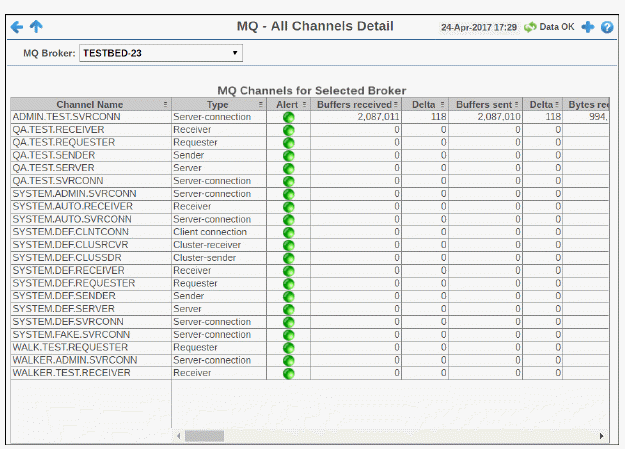Click the blue plus icon
625x449 pixels.
pyautogui.click(x=587, y=27)
